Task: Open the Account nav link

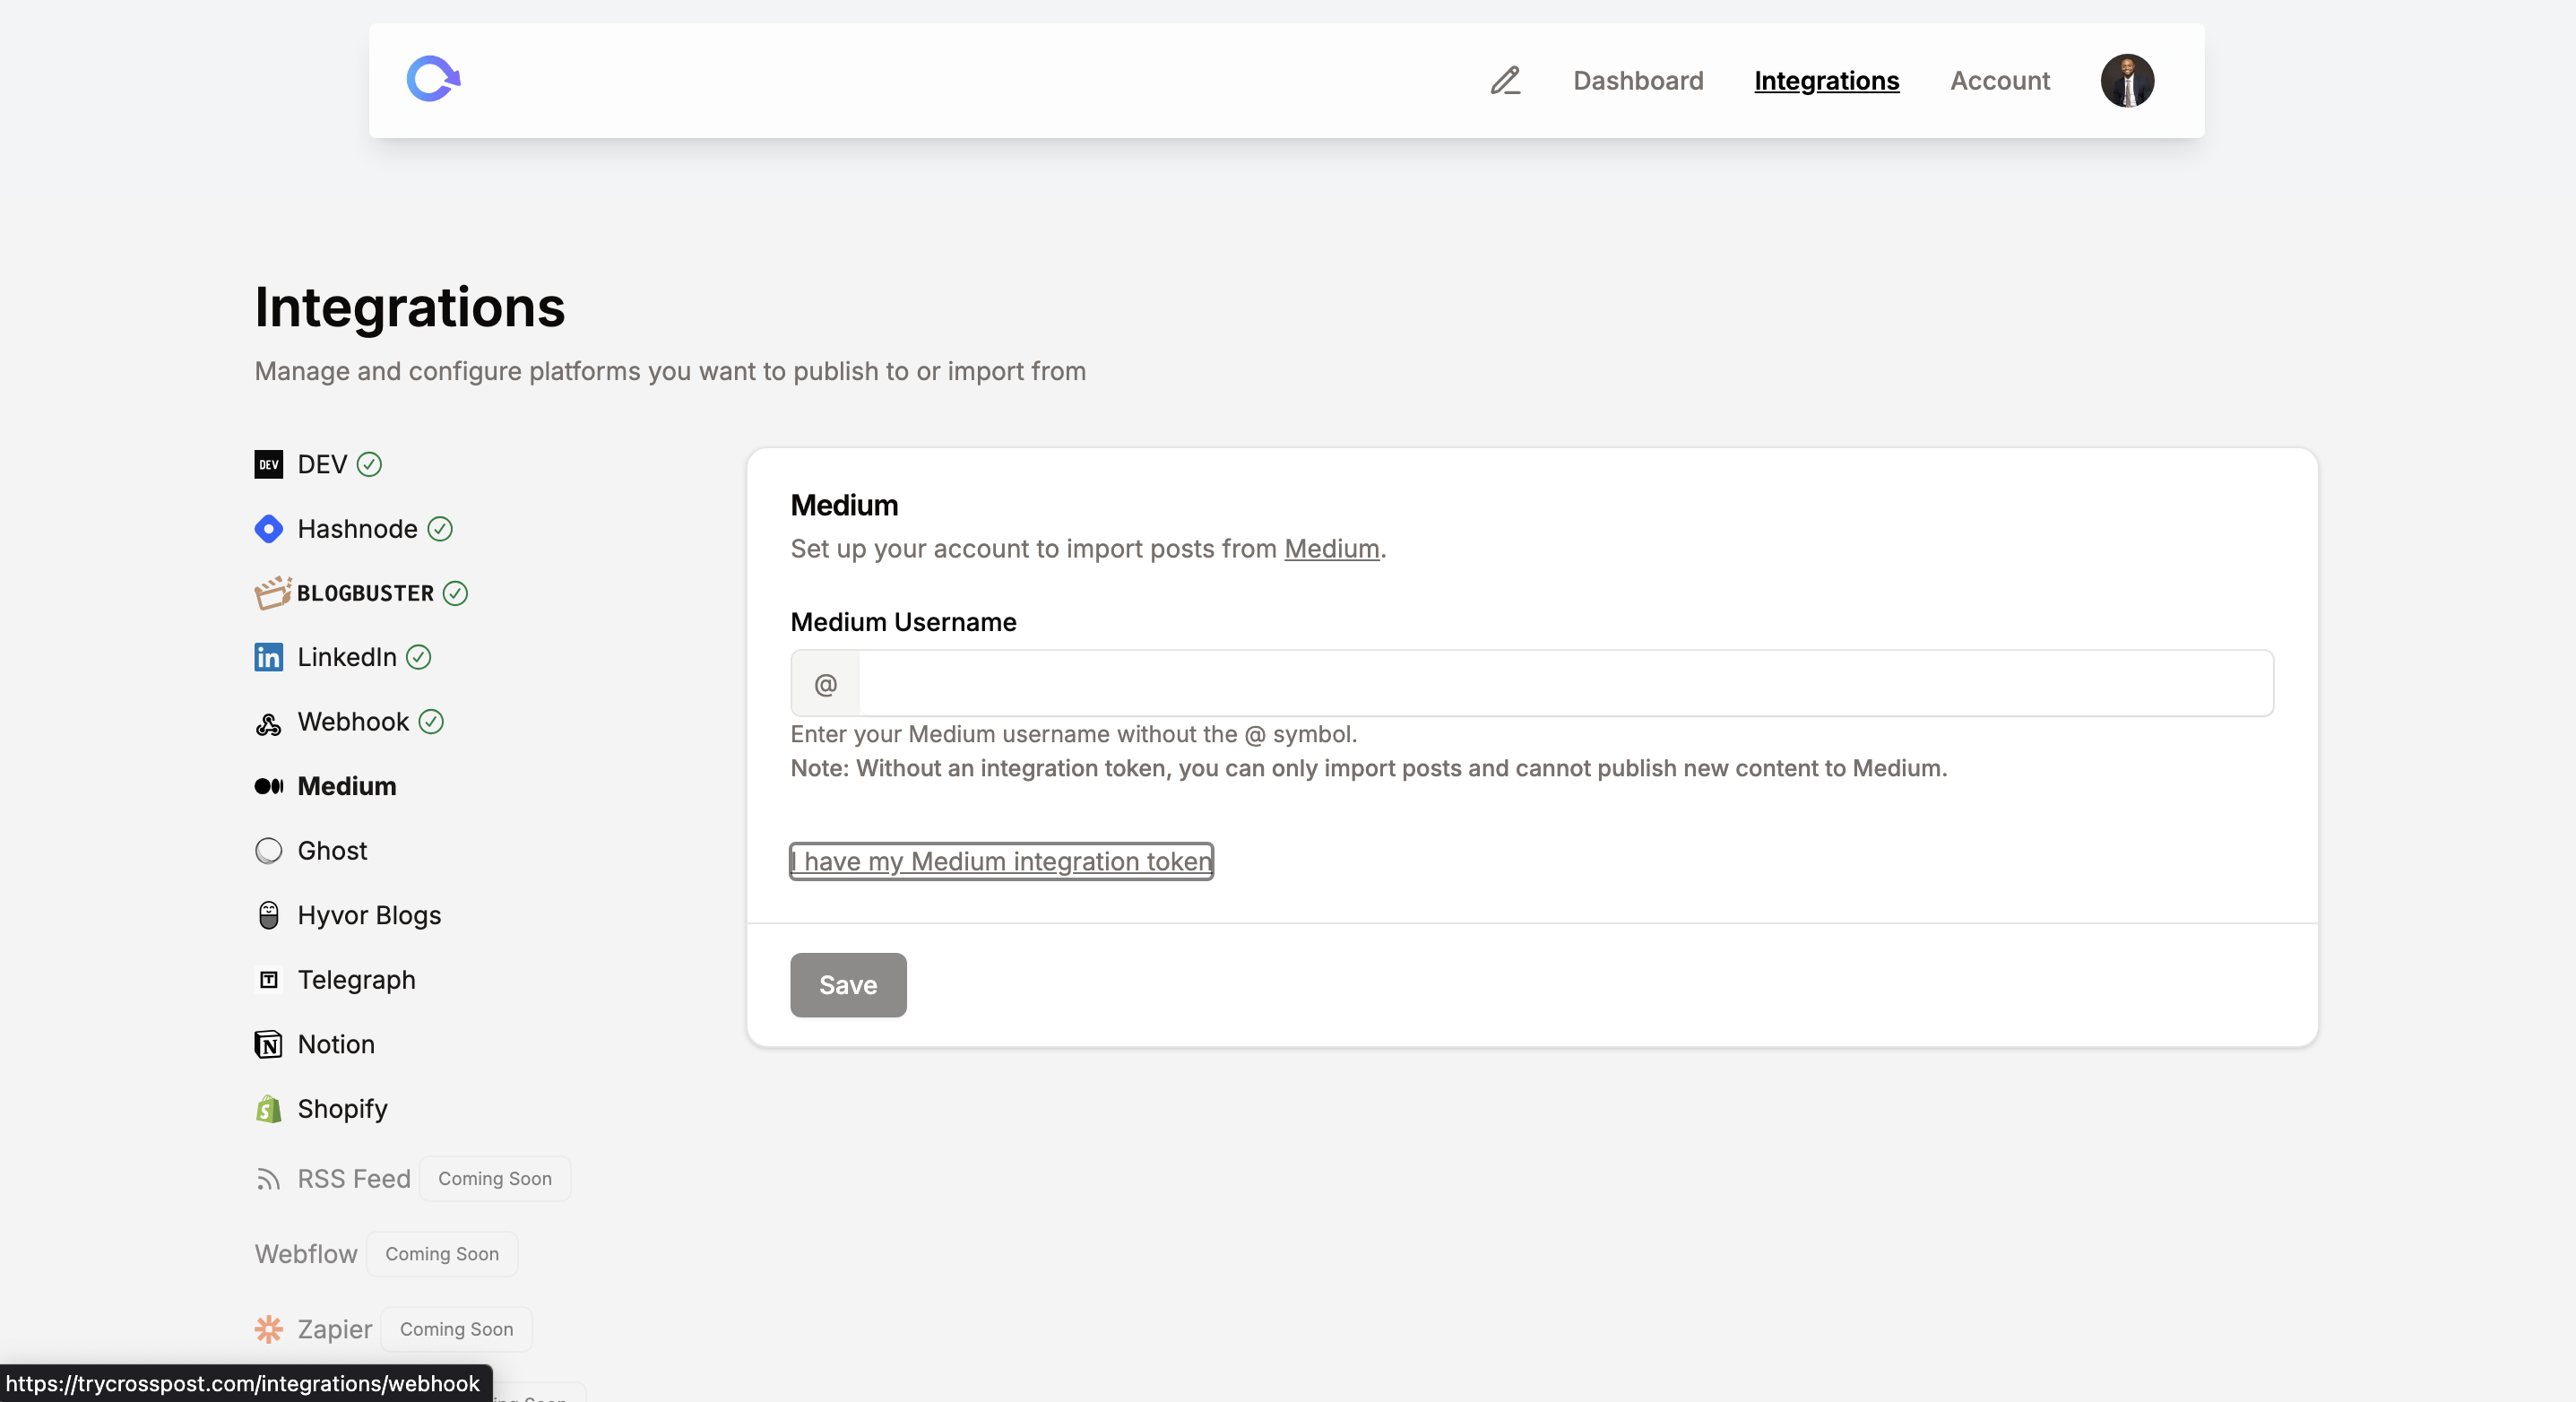Action: tap(2000, 80)
